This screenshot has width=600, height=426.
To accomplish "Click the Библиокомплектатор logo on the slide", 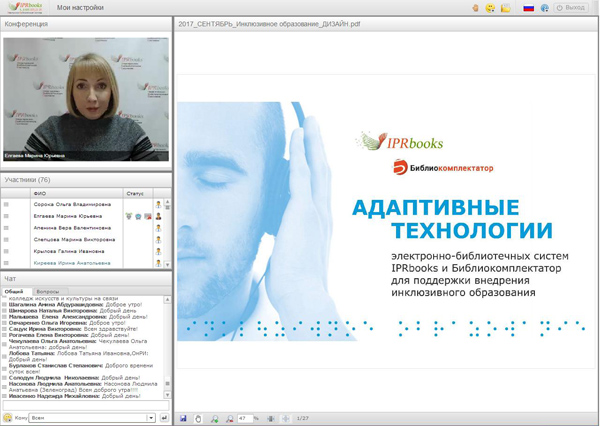I will coord(443,167).
